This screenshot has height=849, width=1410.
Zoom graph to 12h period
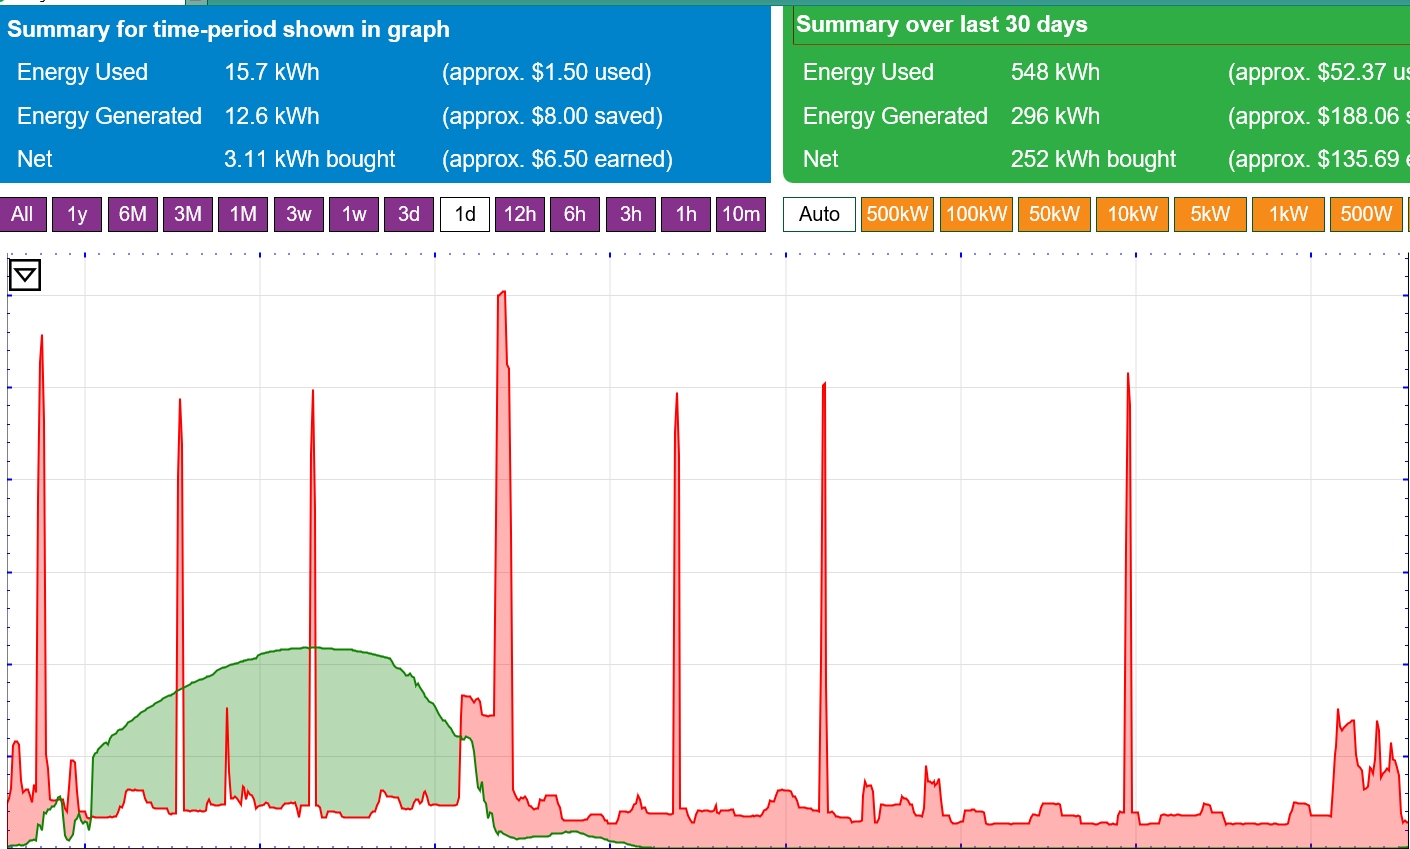pyautogui.click(x=520, y=214)
